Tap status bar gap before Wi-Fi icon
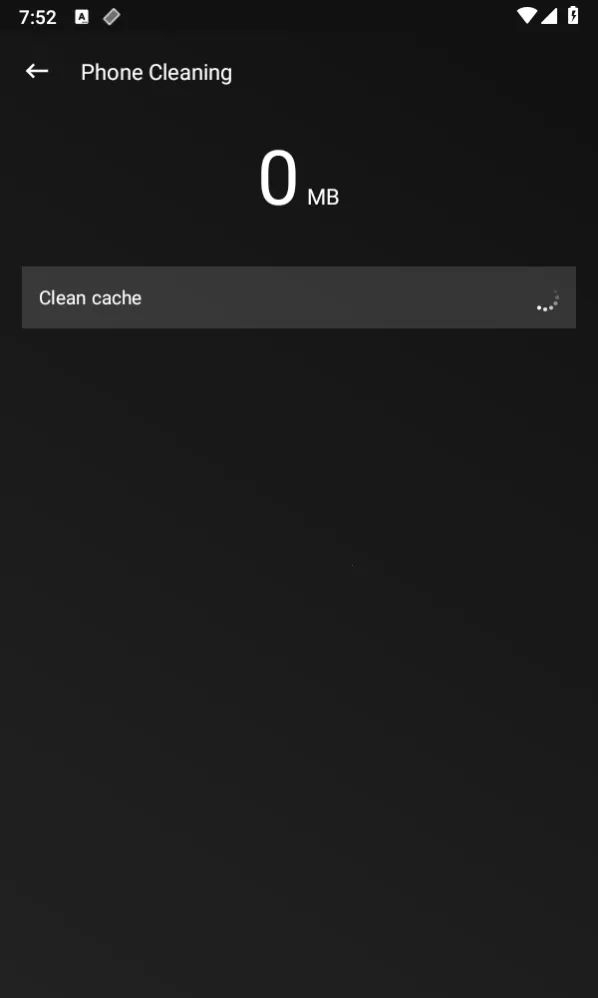The image size is (598, 998). point(318,17)
